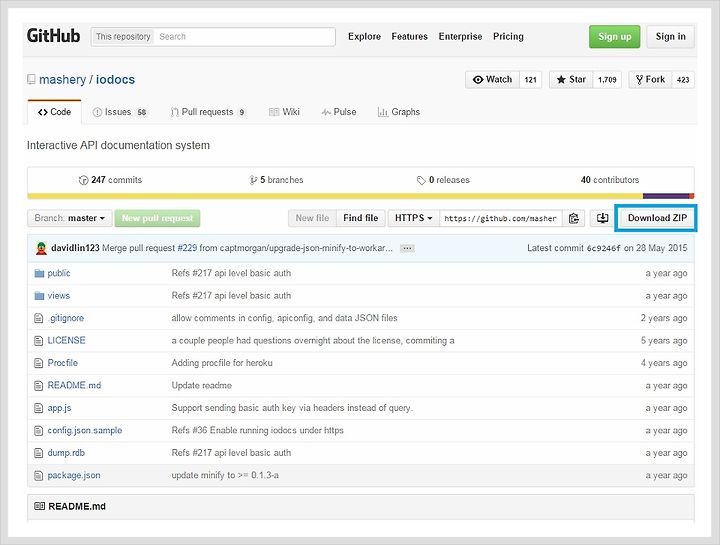This screenshot has height=545, width=720.
Task: Open the davidlin123 user link
Action: pos(75,248)
